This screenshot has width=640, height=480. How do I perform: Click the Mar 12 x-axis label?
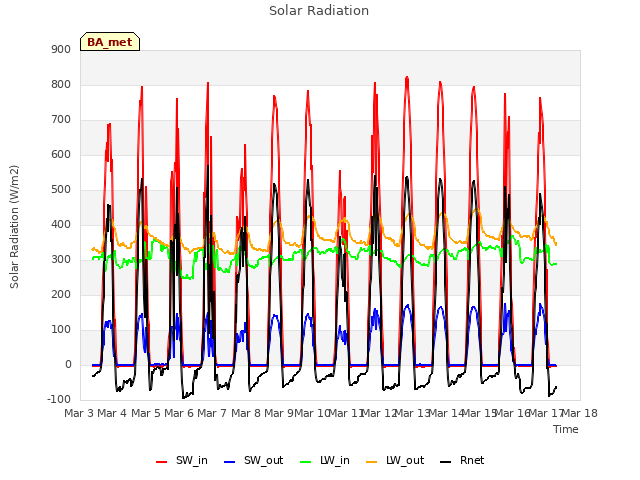(379, 413)
